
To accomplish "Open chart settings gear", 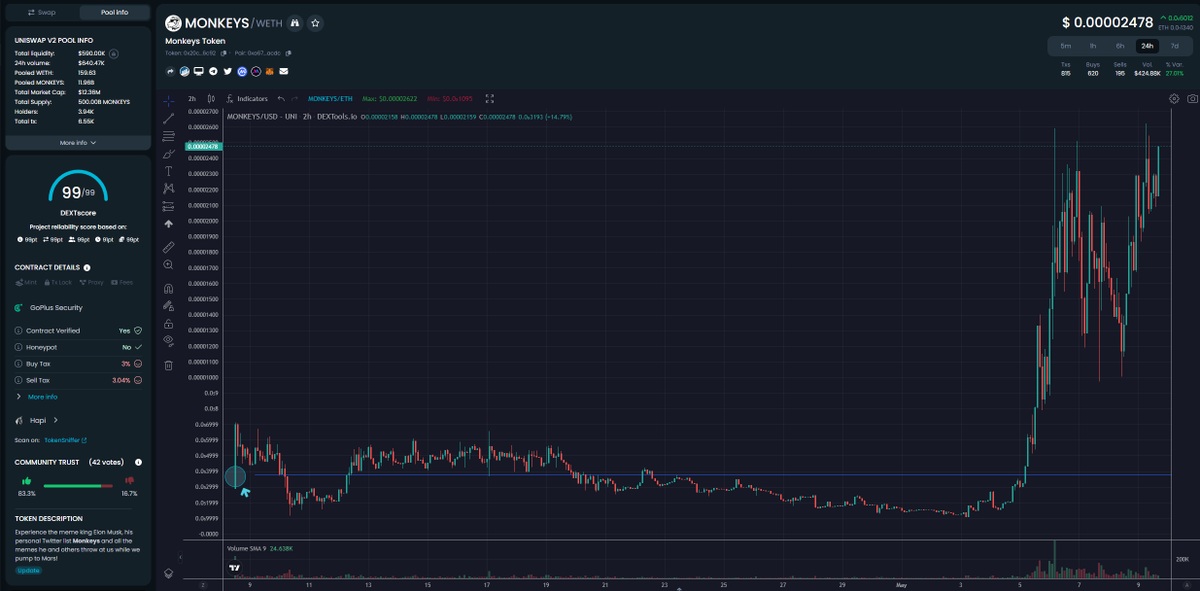I will coord(1174,99).
